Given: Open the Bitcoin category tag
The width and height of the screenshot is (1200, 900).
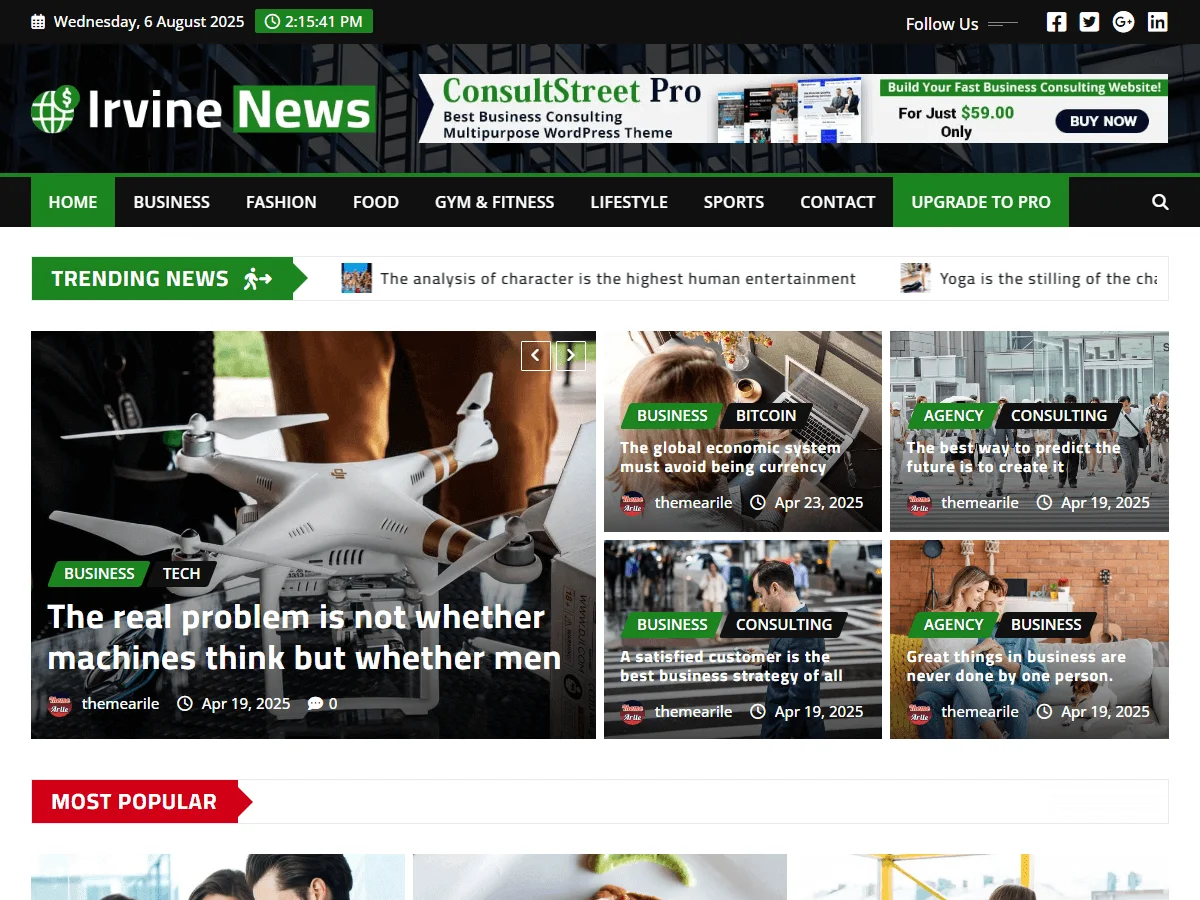Looking at the screenshot, I should pyautogui.click(x=766, y=416).
